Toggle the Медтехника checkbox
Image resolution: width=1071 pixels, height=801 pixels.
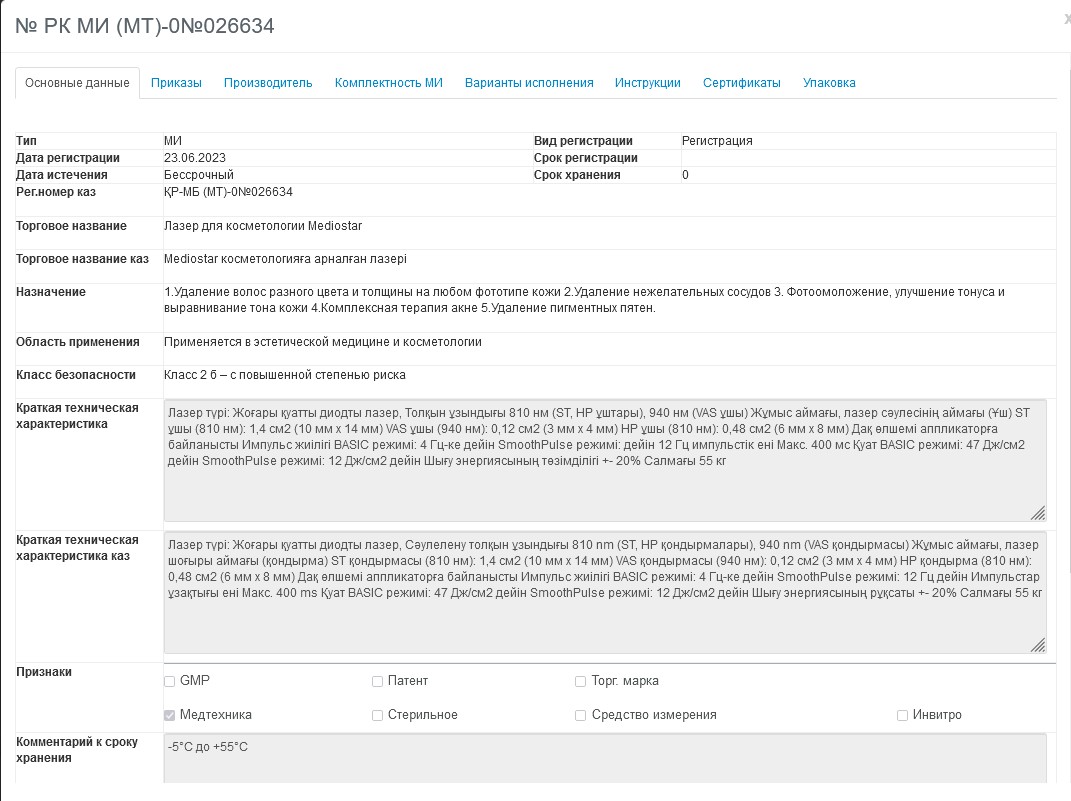[x=170, y=716]
